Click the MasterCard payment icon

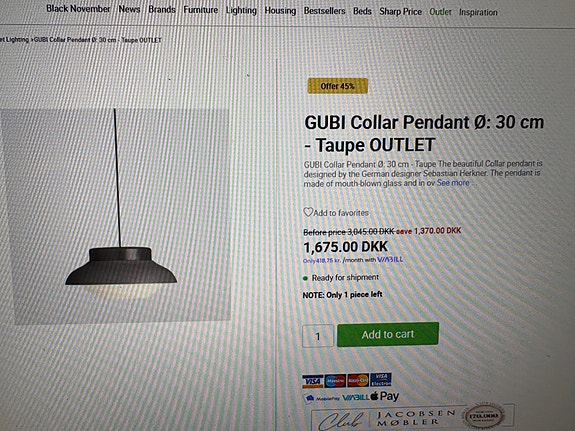tap(358, 380)
